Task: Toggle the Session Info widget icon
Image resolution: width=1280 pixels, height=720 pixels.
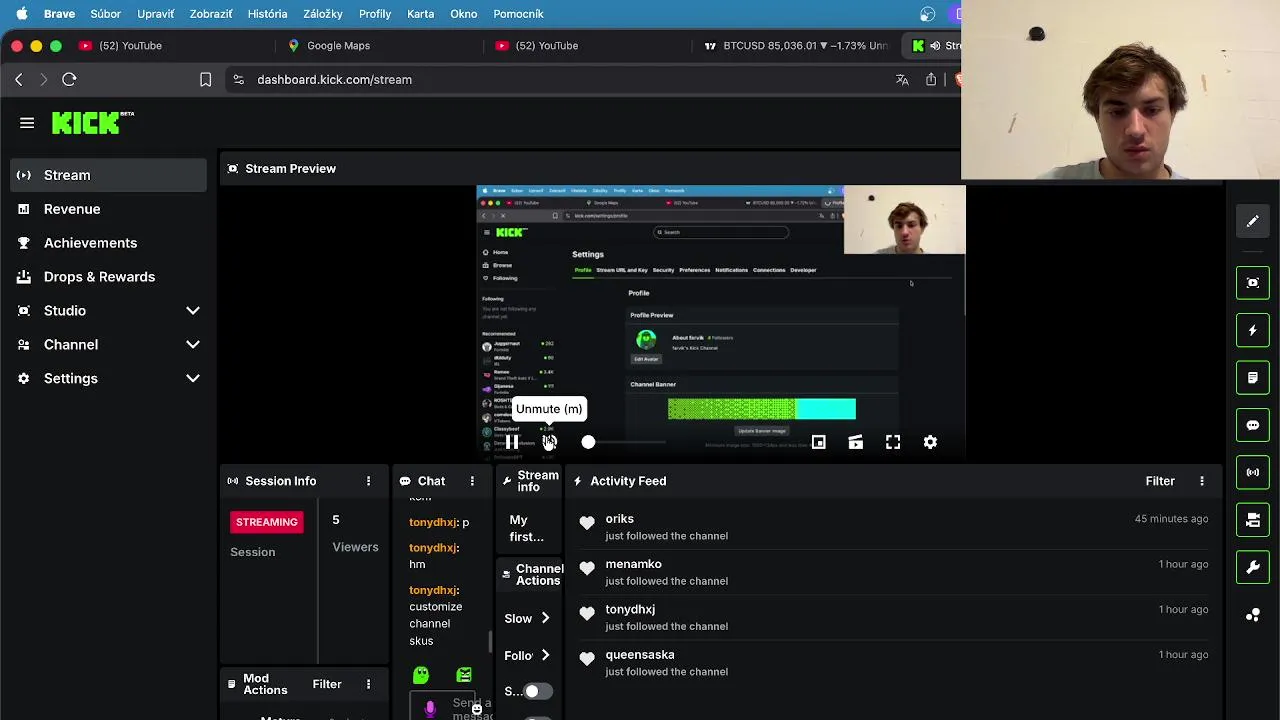Action: point(1252,472)
